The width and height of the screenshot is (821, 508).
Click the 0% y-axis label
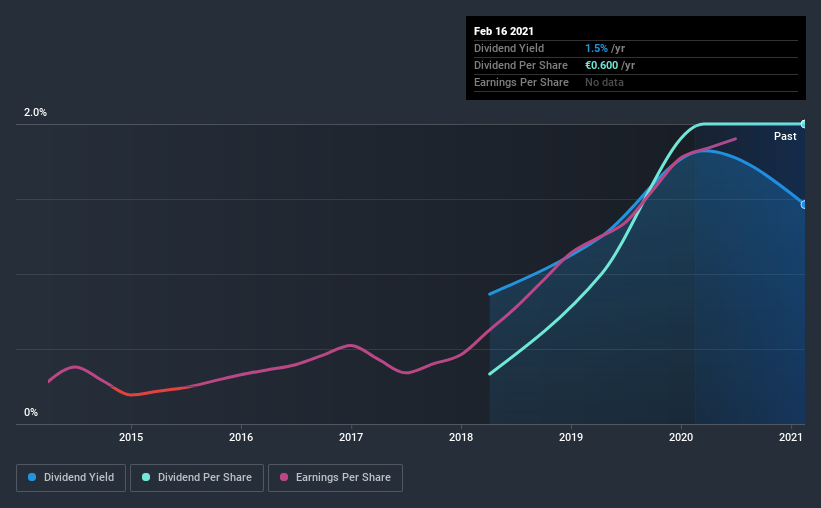pyautogui.click(x=31, y=413)
